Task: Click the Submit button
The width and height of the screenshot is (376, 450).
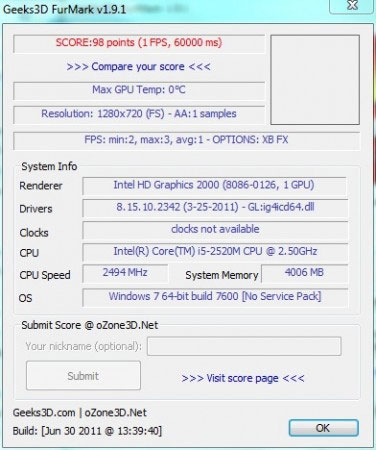Action: point(83,376)
